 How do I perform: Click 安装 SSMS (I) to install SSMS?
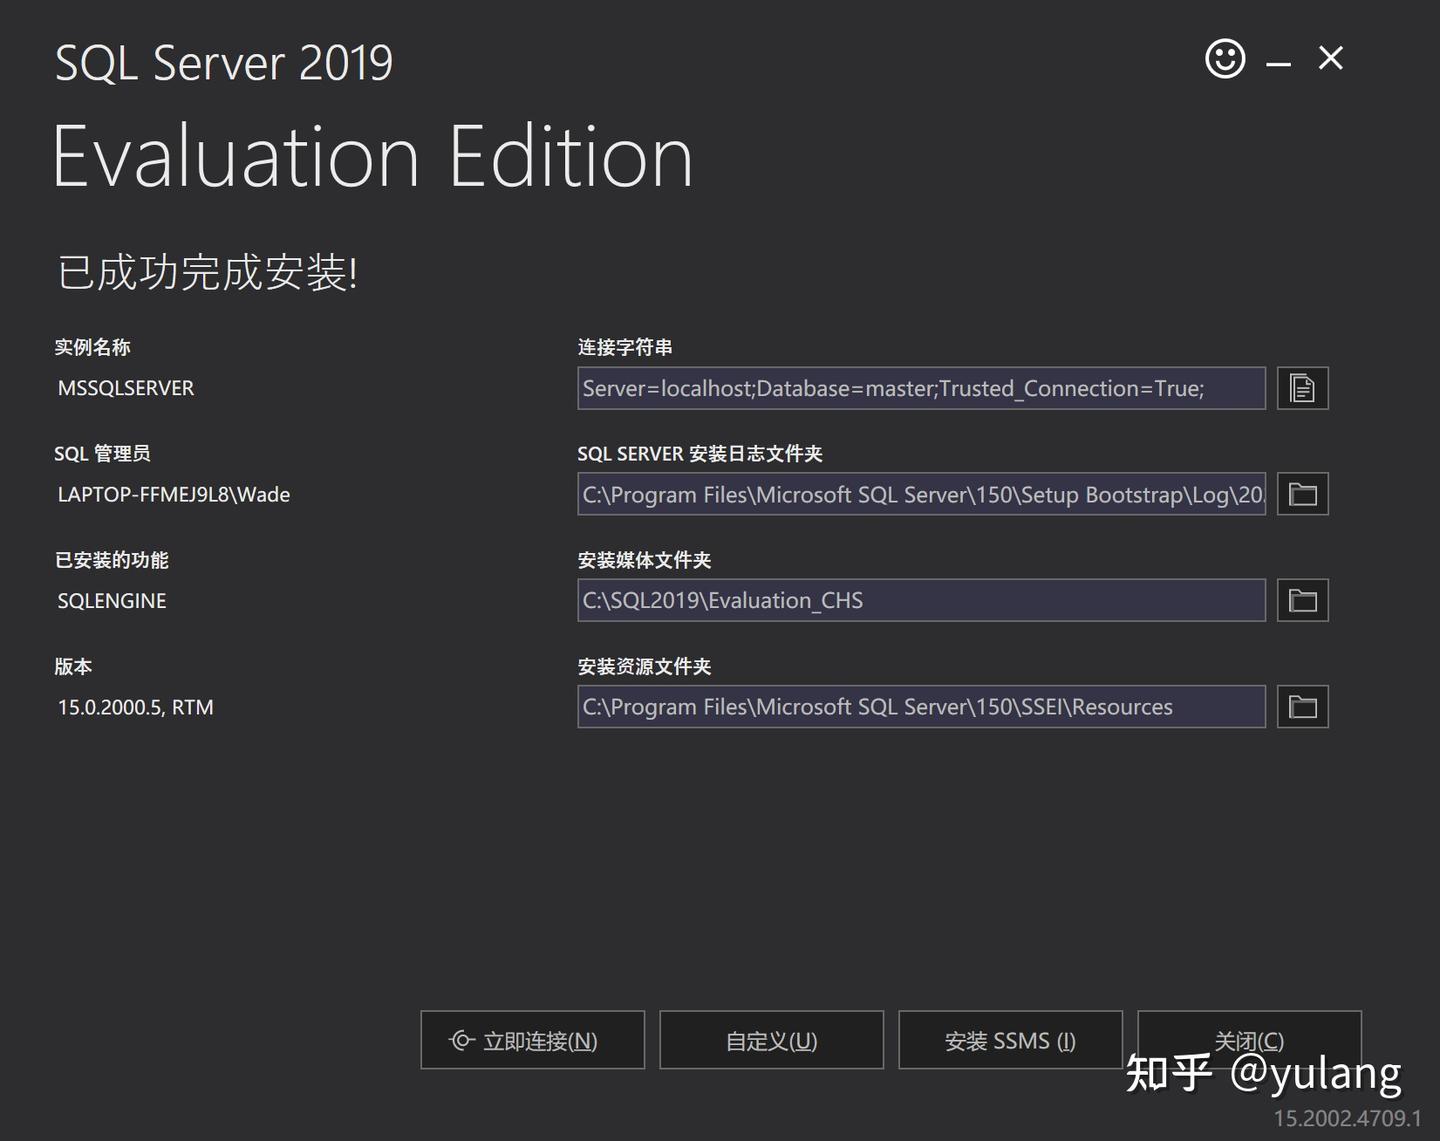[x=1009, y=1040]
